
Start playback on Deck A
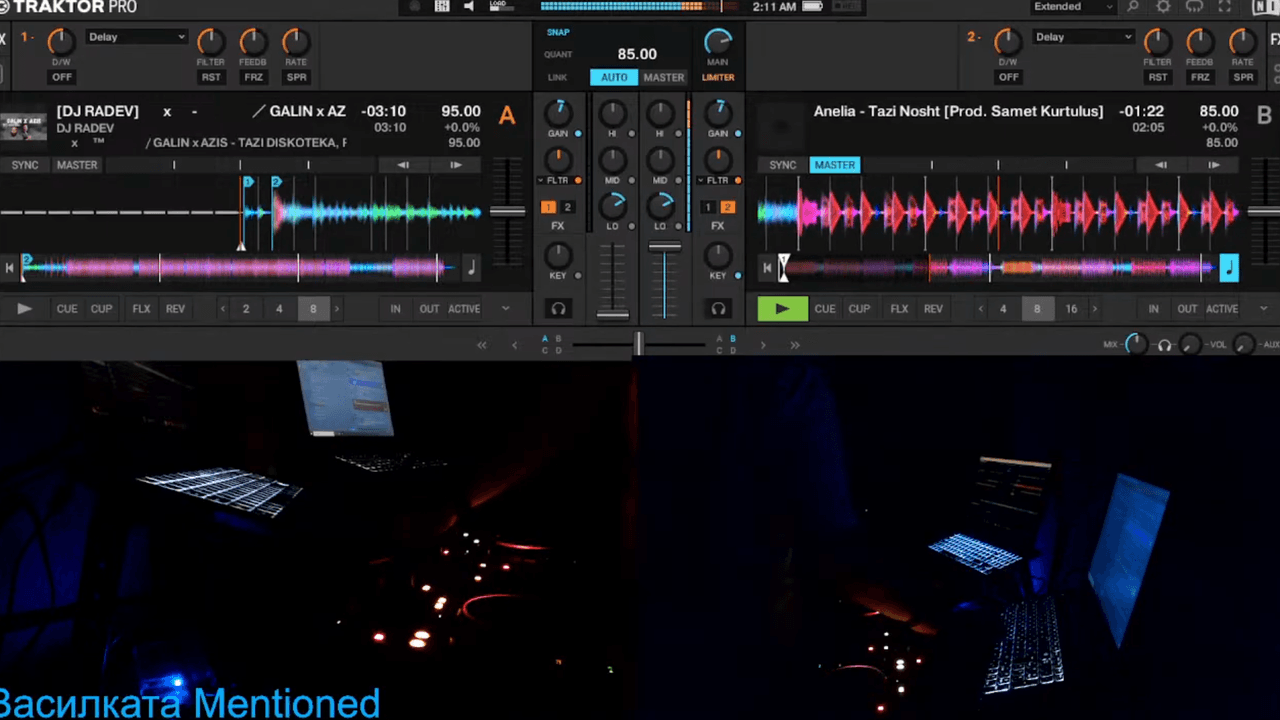(24, 309)
